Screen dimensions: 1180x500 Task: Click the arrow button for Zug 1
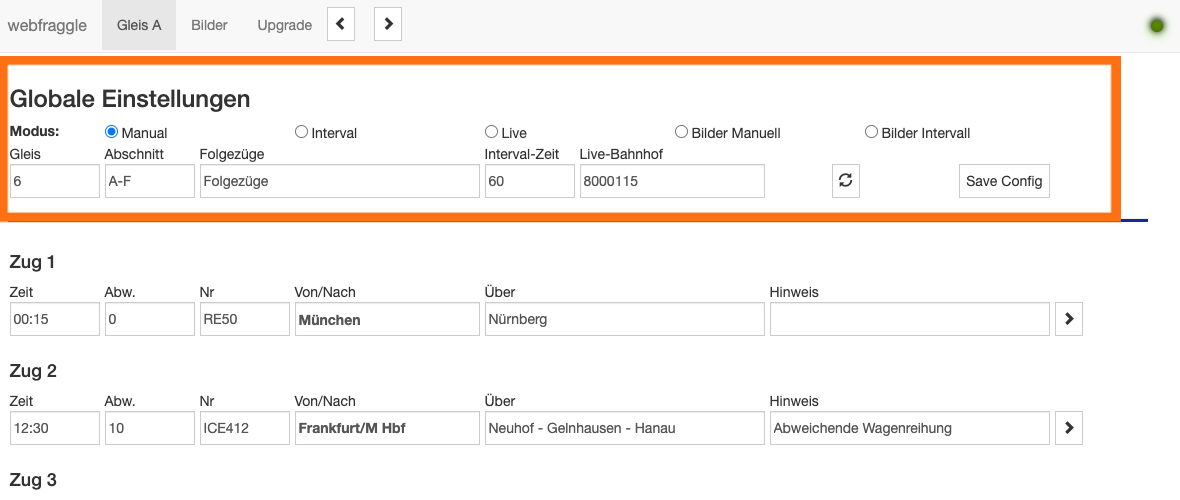pyautogui.click(x=1069, y=319)
